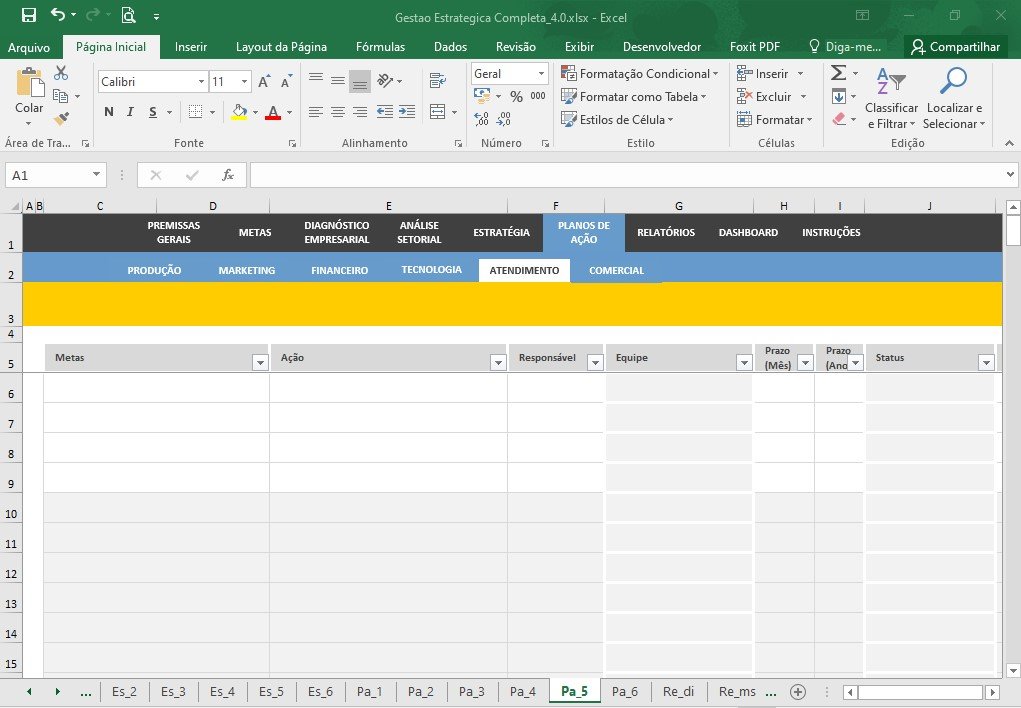Save the workbook using the floppy disk icon

[x=29, y=15]
